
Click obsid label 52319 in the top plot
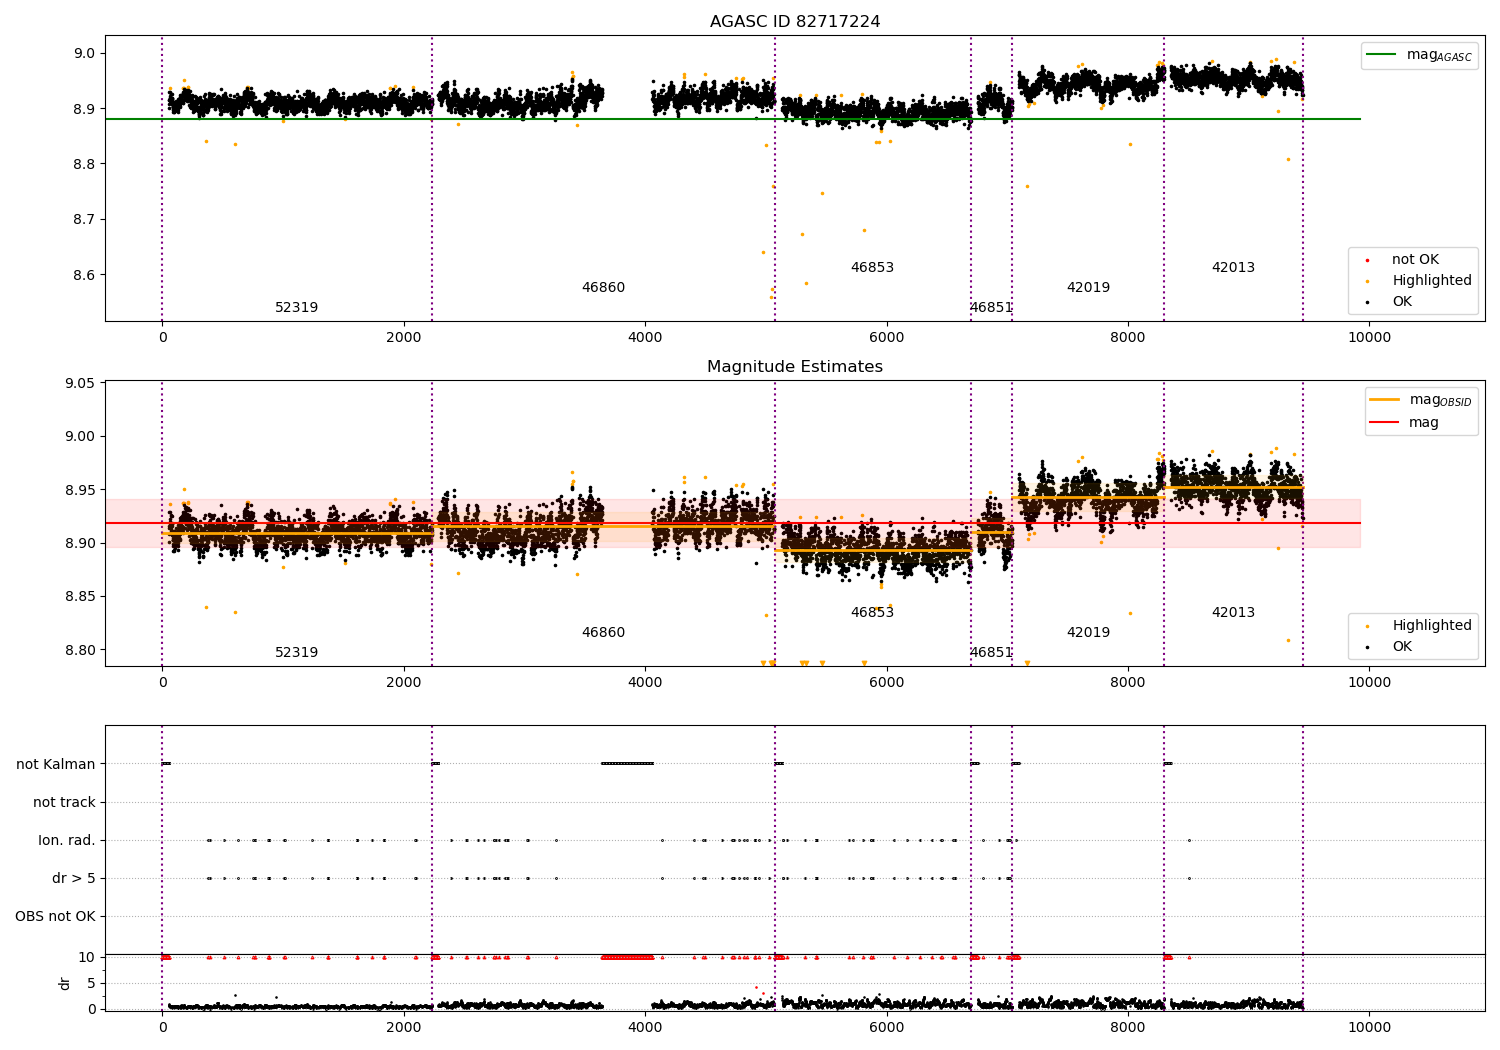coord(296,307)
